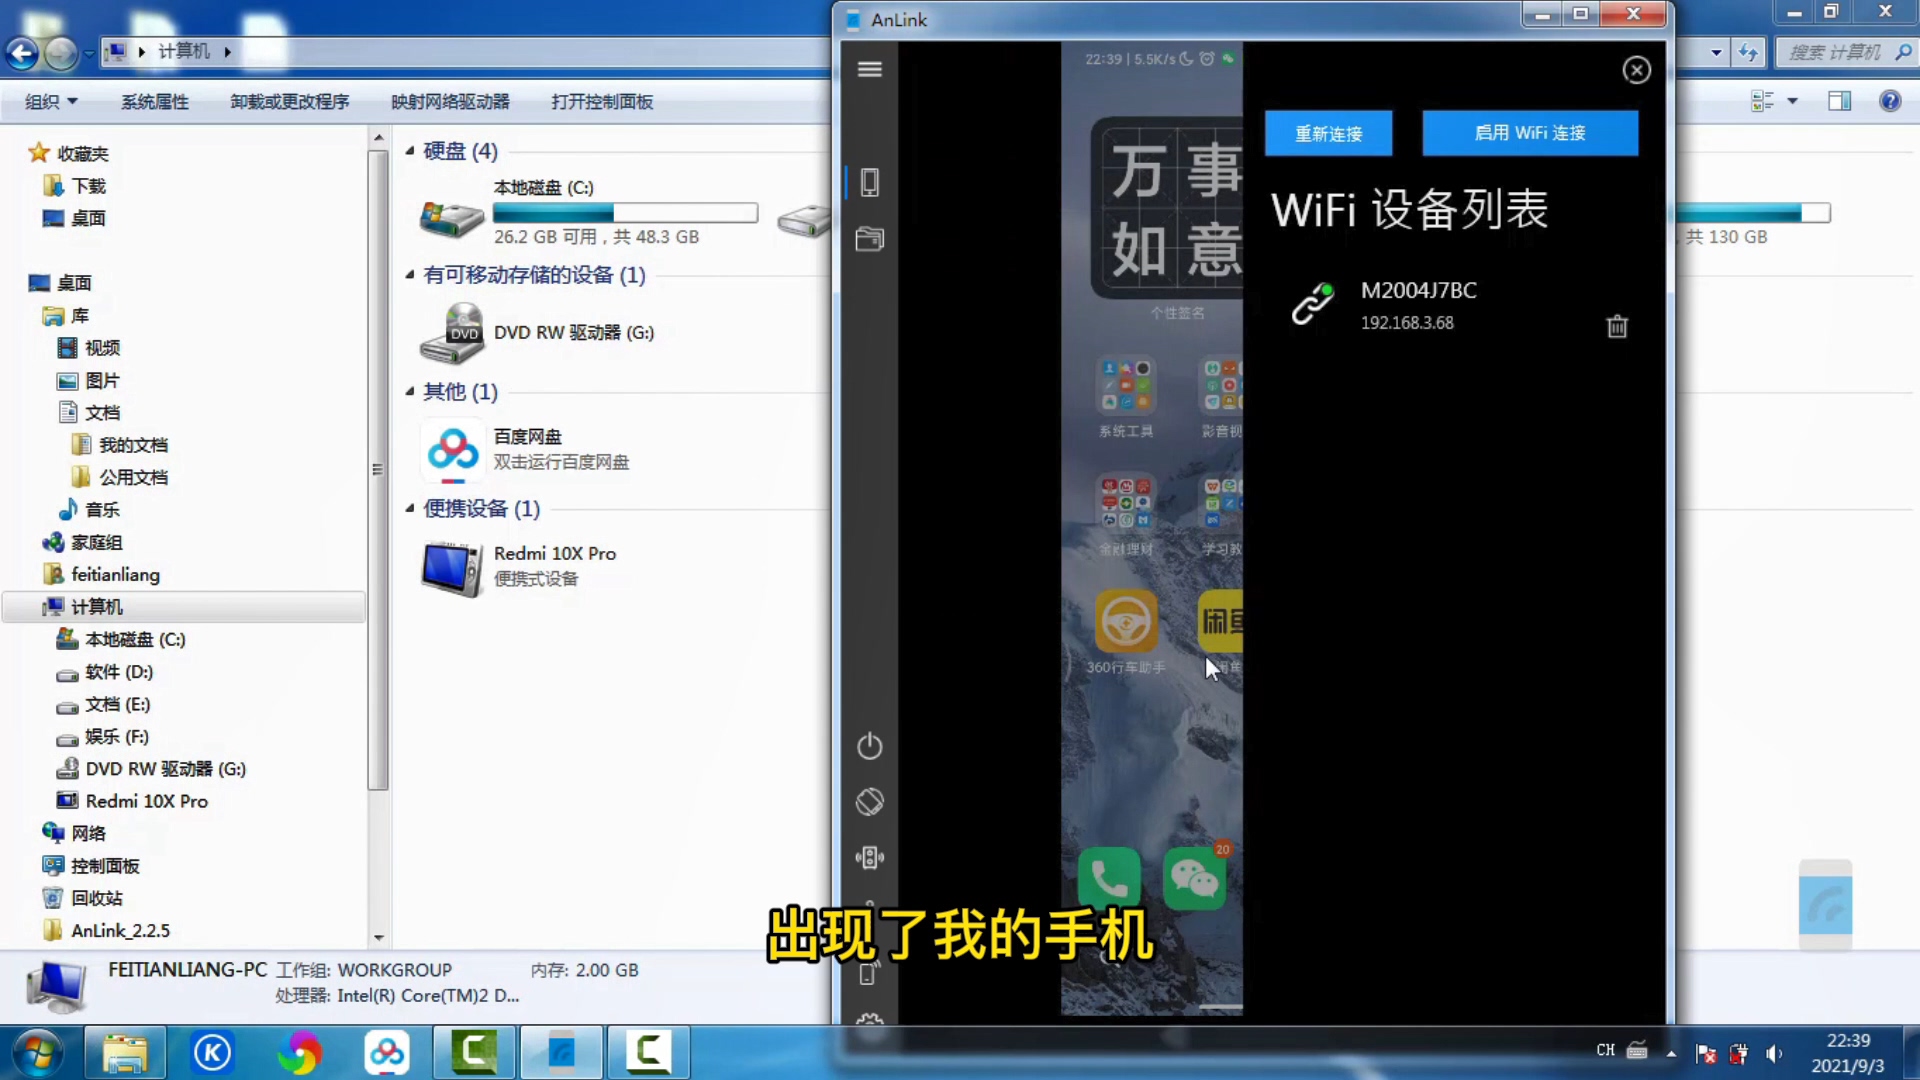
Task: Collapse the 硬盘 (4) section
Action: 409,151
